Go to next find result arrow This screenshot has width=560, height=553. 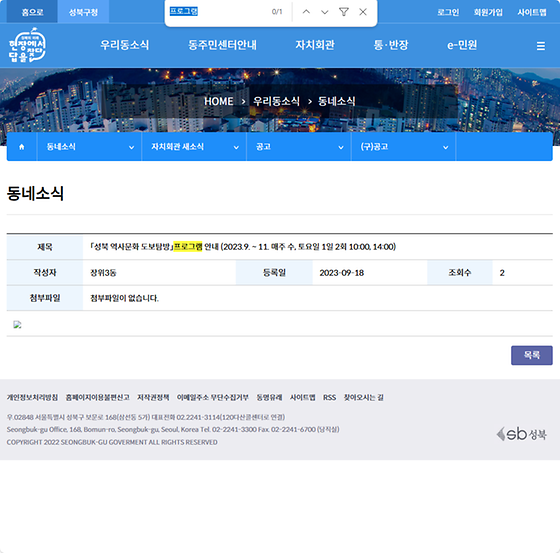[325, 12]
